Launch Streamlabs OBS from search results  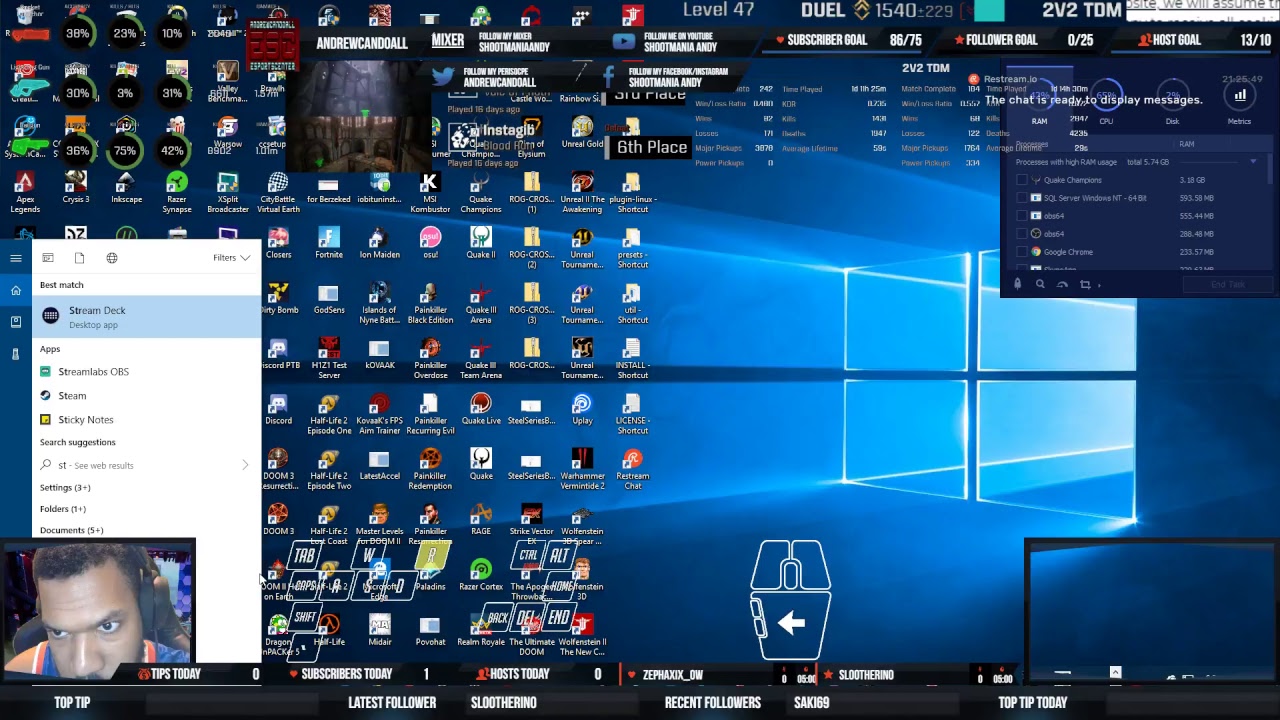pos(147,372)
